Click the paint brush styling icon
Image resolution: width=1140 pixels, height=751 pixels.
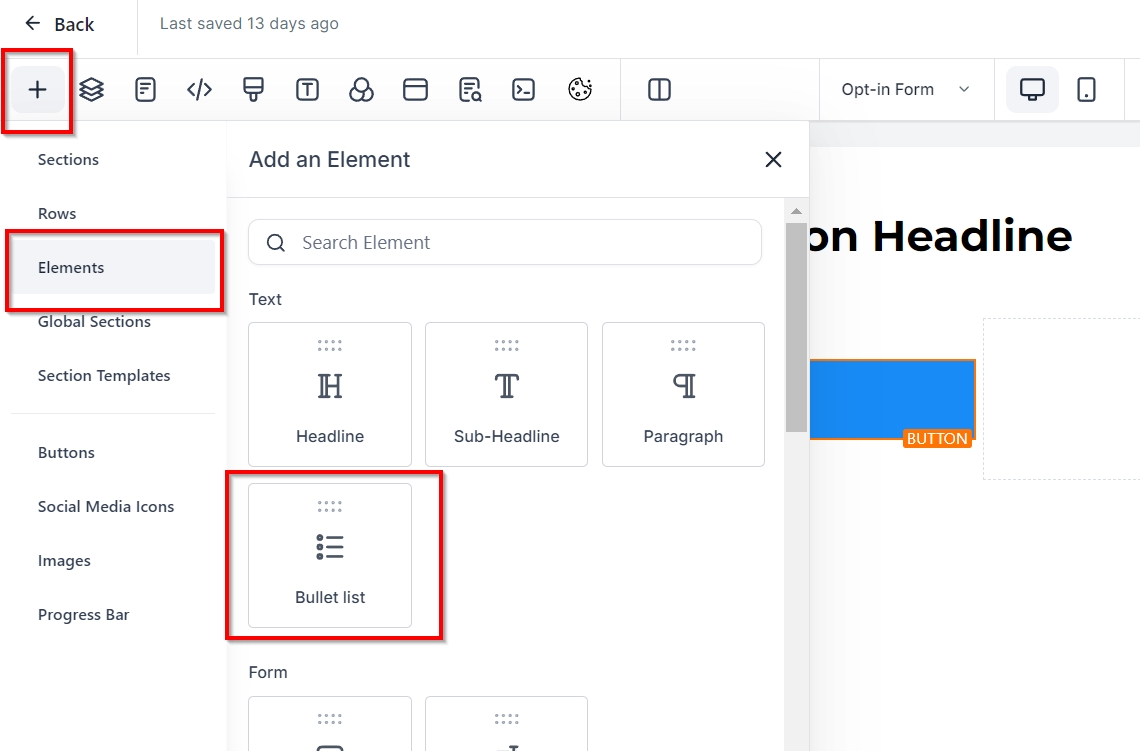click(x=253, y=90)
